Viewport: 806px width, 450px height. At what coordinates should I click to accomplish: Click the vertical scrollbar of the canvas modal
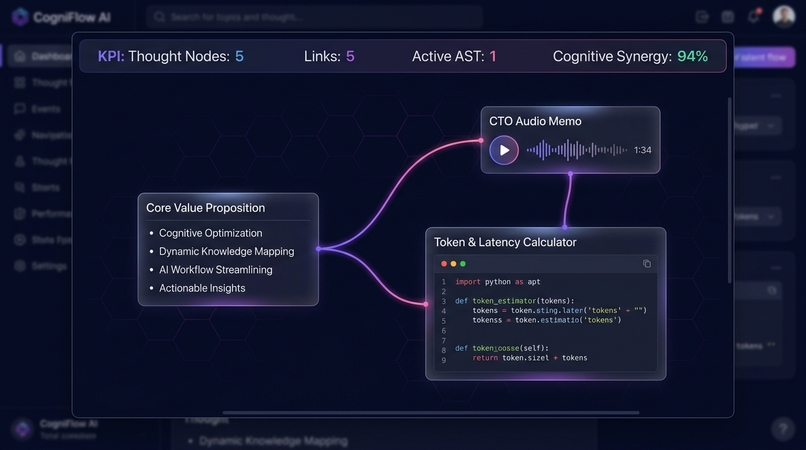tap(729, 190)
